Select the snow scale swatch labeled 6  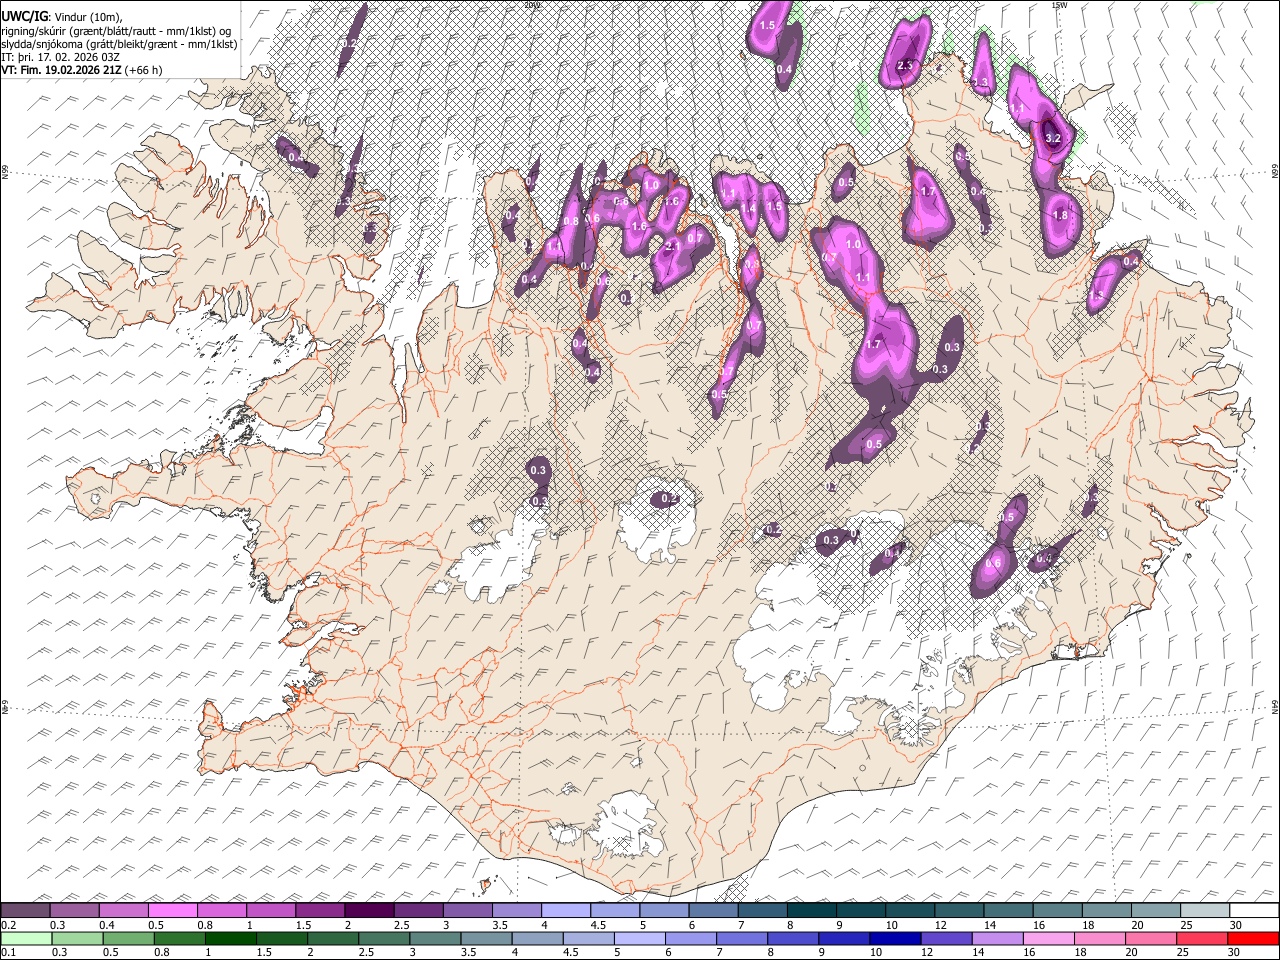pos(714,911)
